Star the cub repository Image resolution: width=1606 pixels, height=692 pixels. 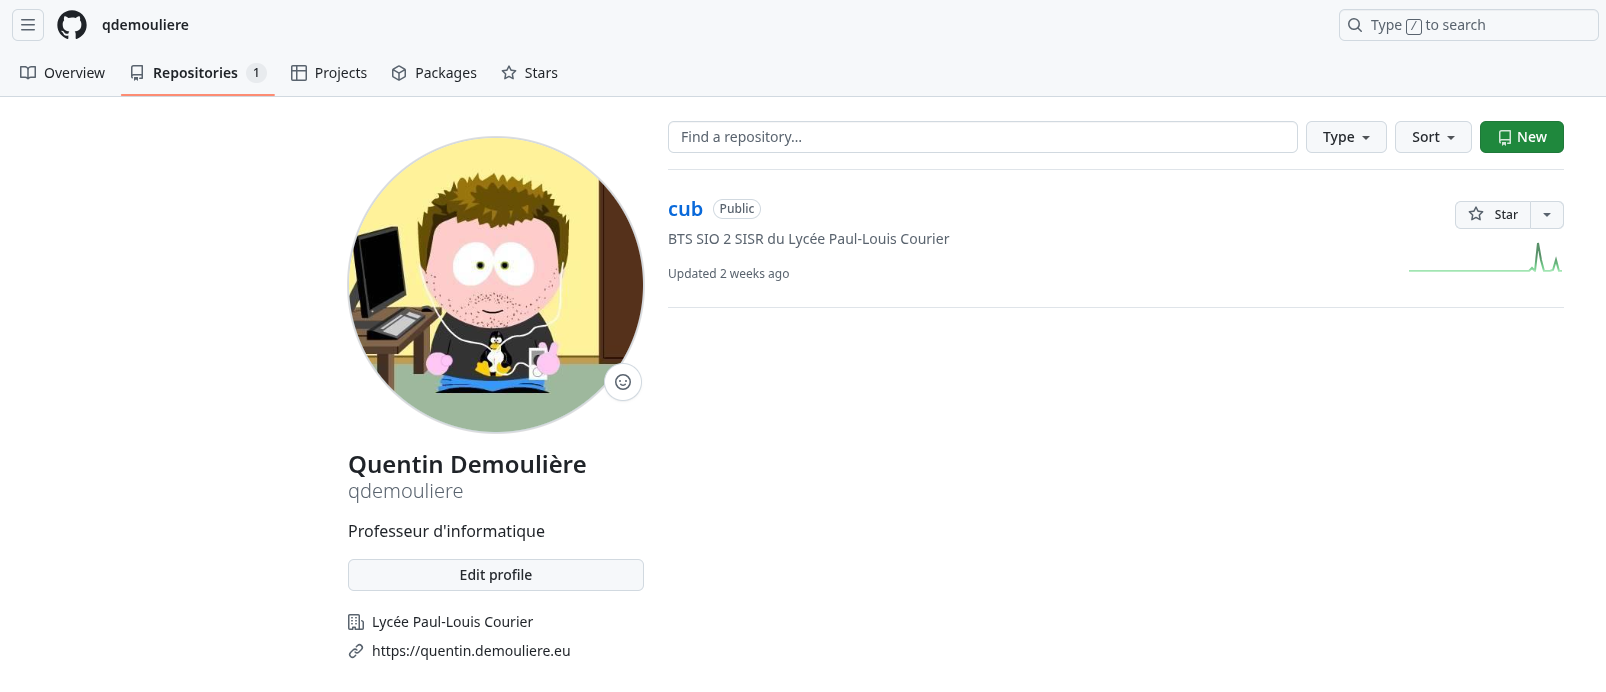tap(1493, 215)
